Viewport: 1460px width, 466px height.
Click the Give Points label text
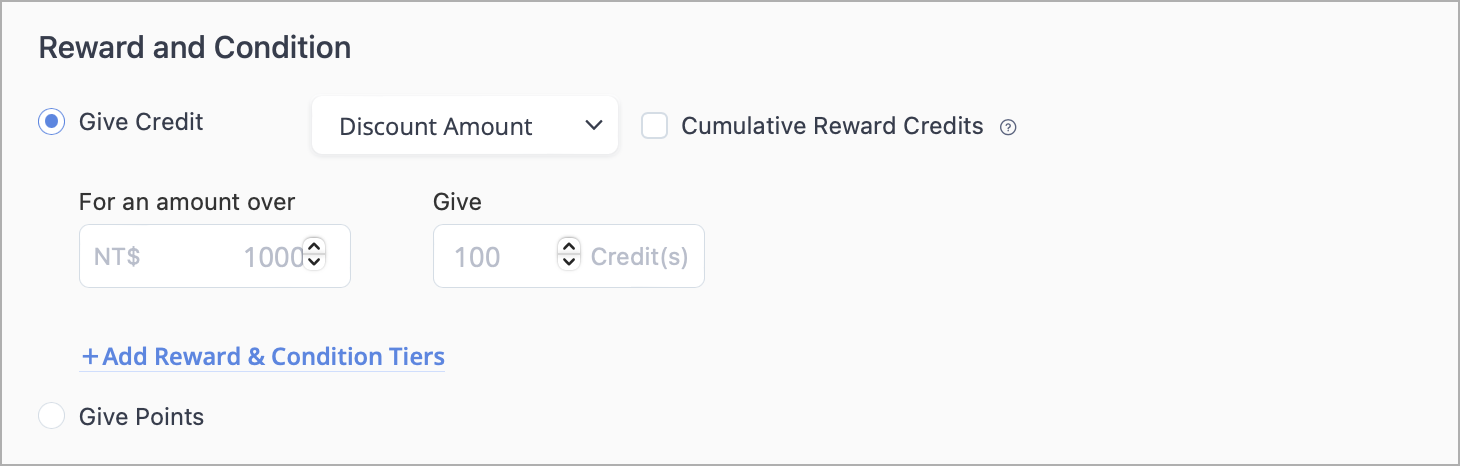141,417
